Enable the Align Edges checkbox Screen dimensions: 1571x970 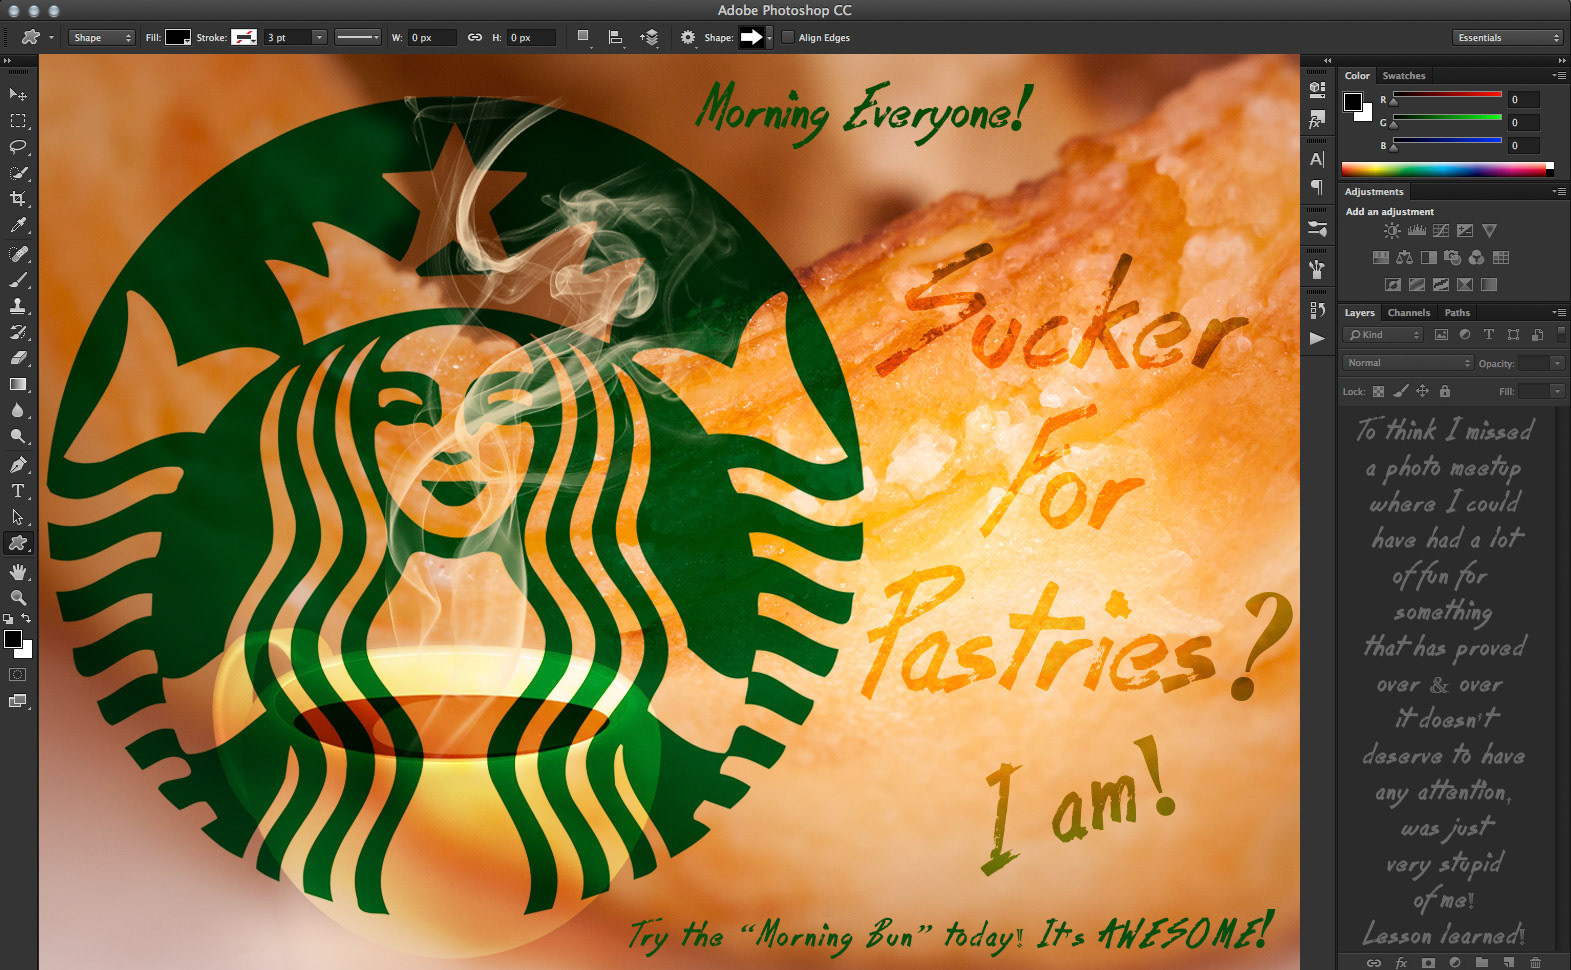pyautogui.click(x=788, y=38)
